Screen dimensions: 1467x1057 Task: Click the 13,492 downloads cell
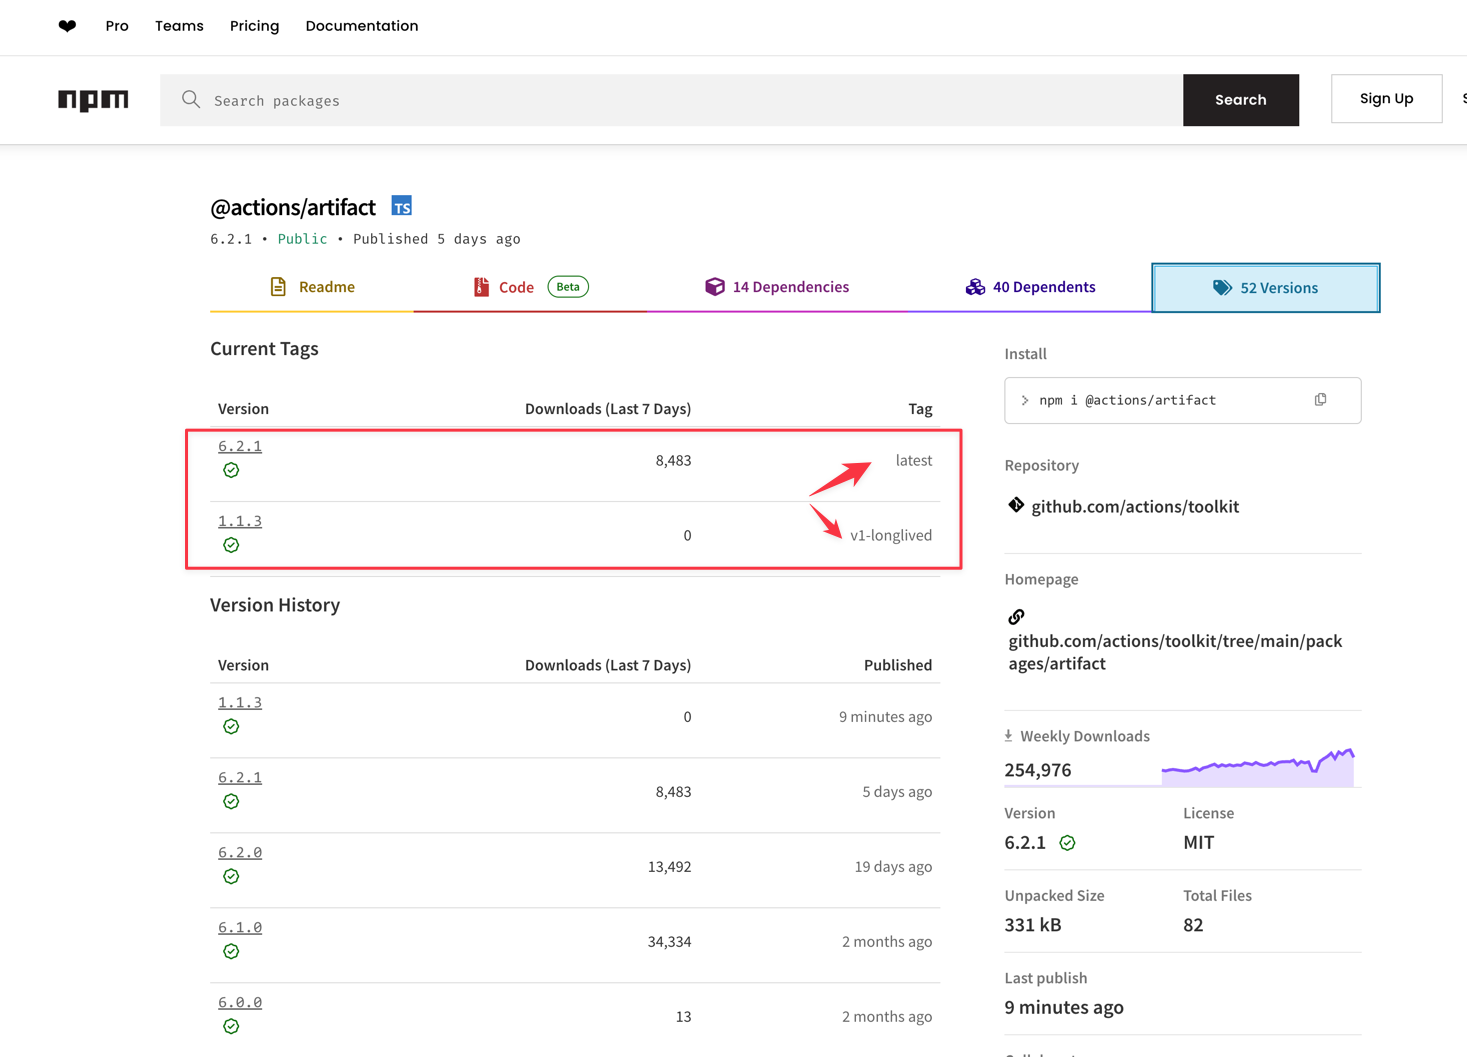[x=669, y=867]
